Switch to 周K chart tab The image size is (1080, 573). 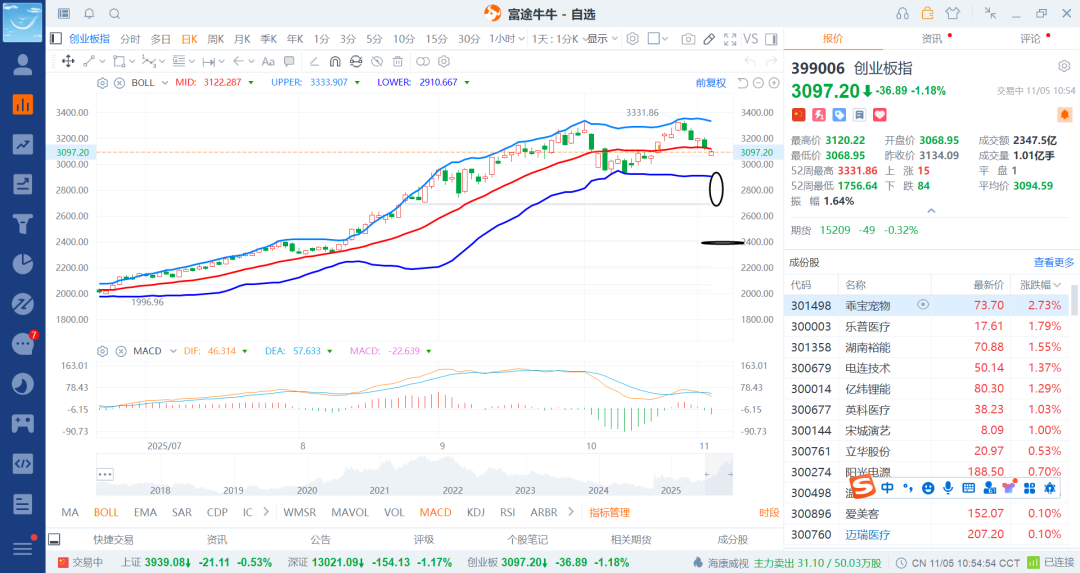tap(216, 39)
